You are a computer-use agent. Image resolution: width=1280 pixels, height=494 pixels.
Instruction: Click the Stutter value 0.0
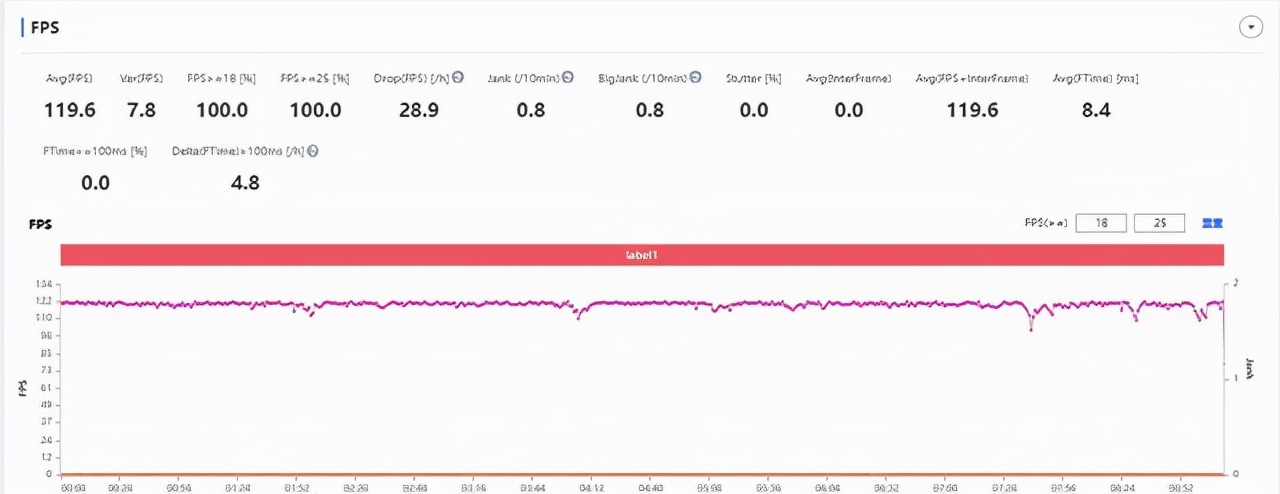coord(753,110)
